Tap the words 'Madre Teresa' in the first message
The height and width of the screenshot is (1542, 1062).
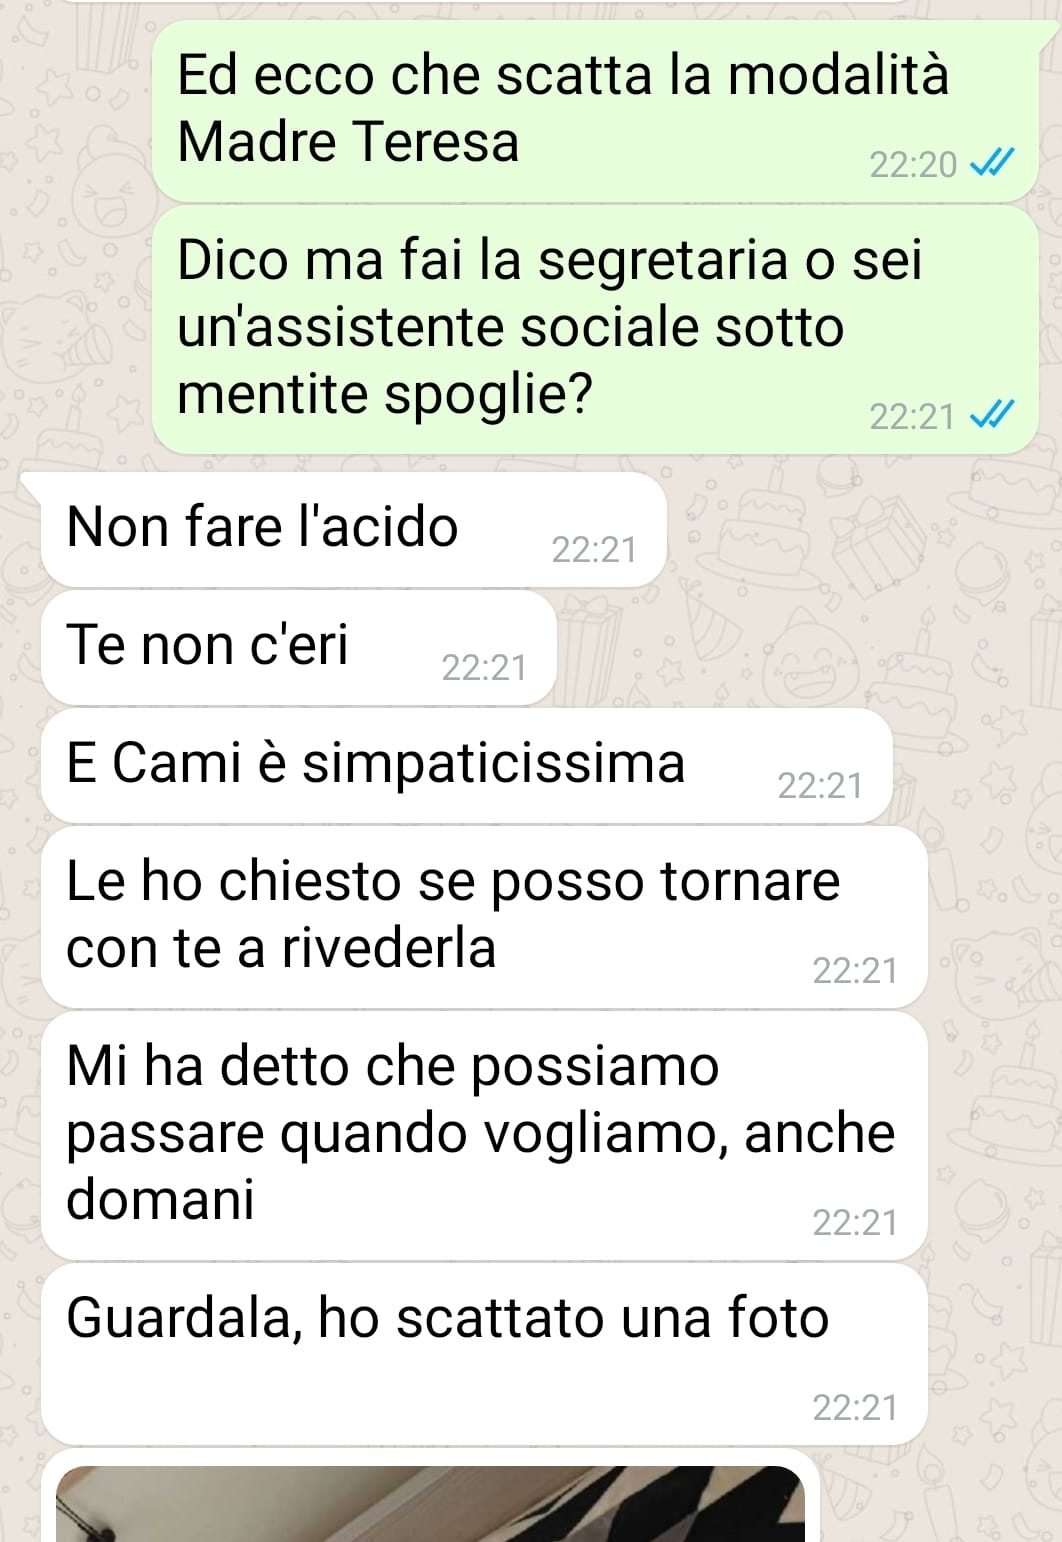click(348, 141)
